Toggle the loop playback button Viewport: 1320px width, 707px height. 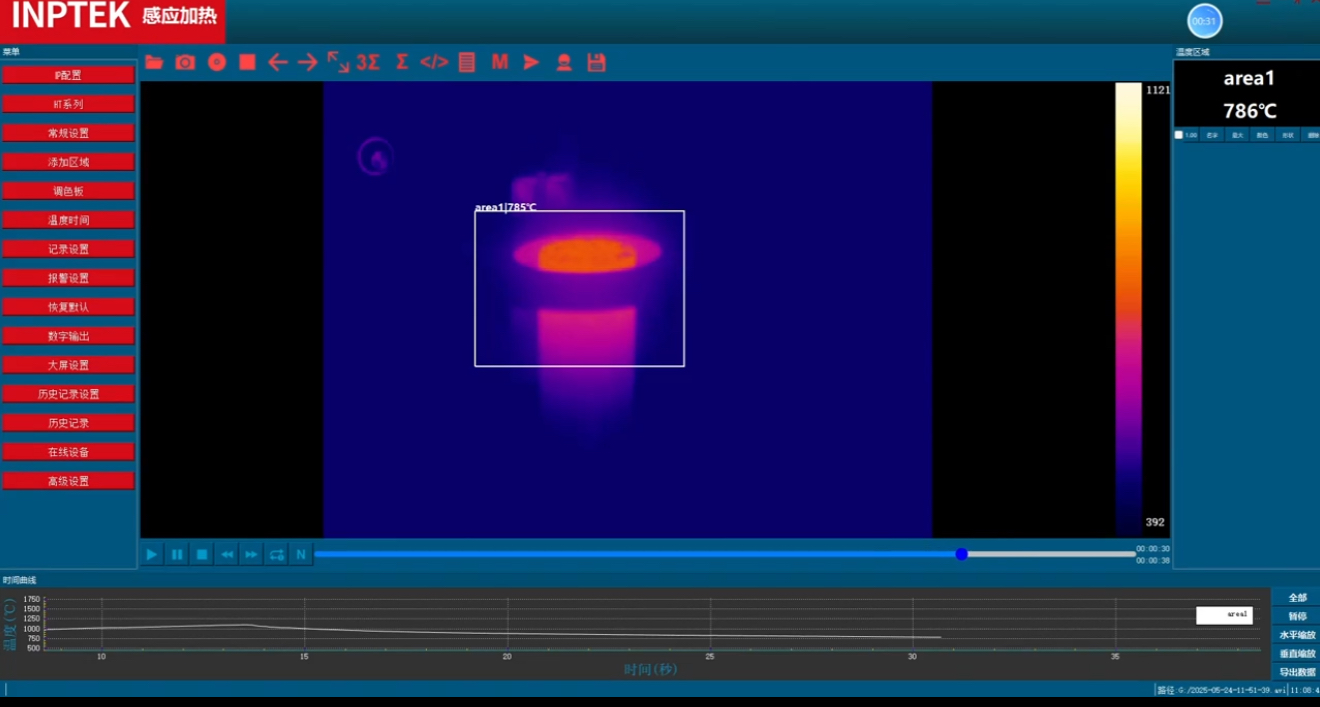click(x=276, y=554)
